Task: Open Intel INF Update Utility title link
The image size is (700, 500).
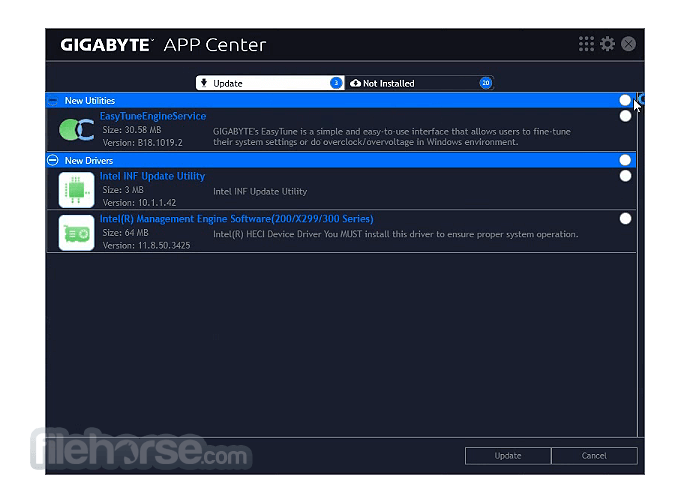Action: point(152,176)
